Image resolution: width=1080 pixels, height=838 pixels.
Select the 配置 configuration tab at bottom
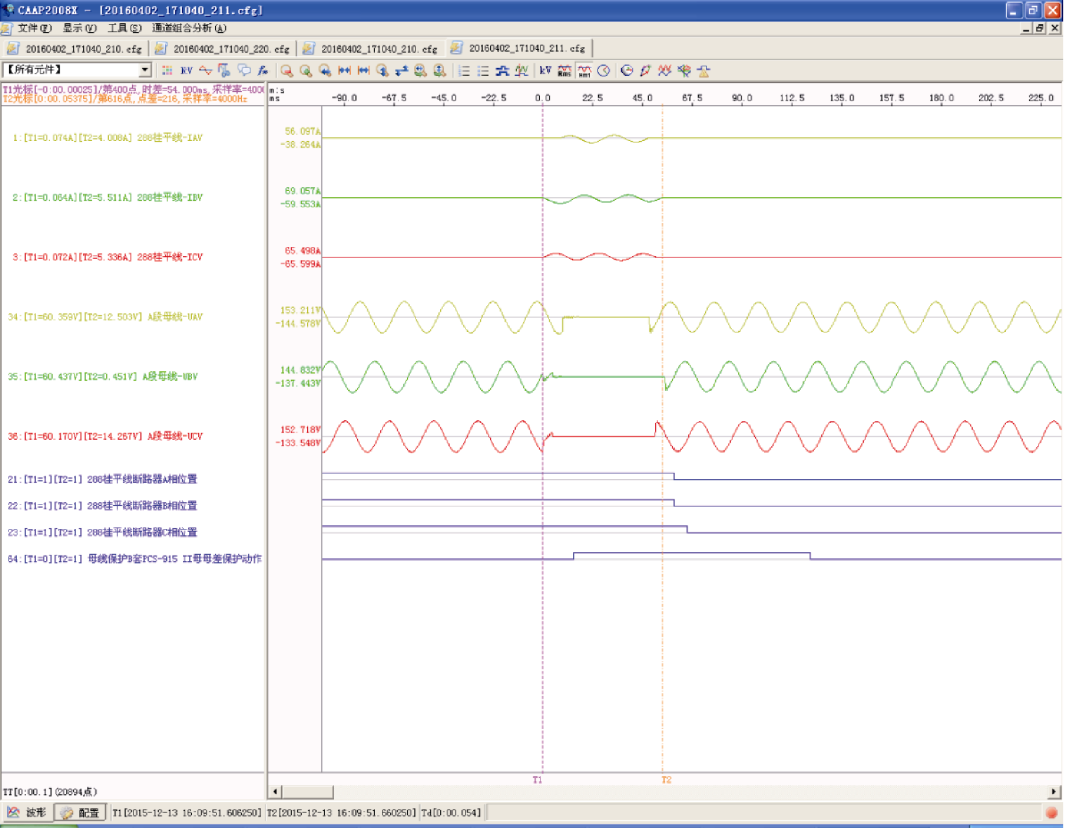(x=80, y=813)
